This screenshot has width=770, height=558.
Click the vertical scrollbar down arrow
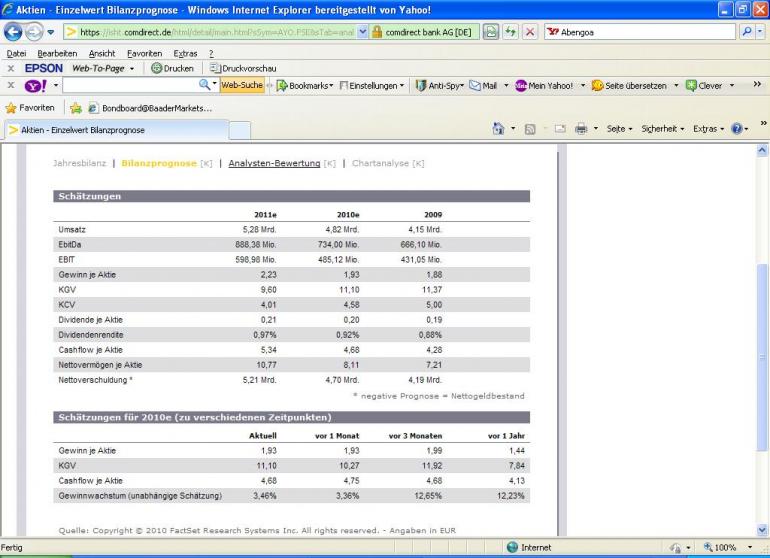(763, 530)
